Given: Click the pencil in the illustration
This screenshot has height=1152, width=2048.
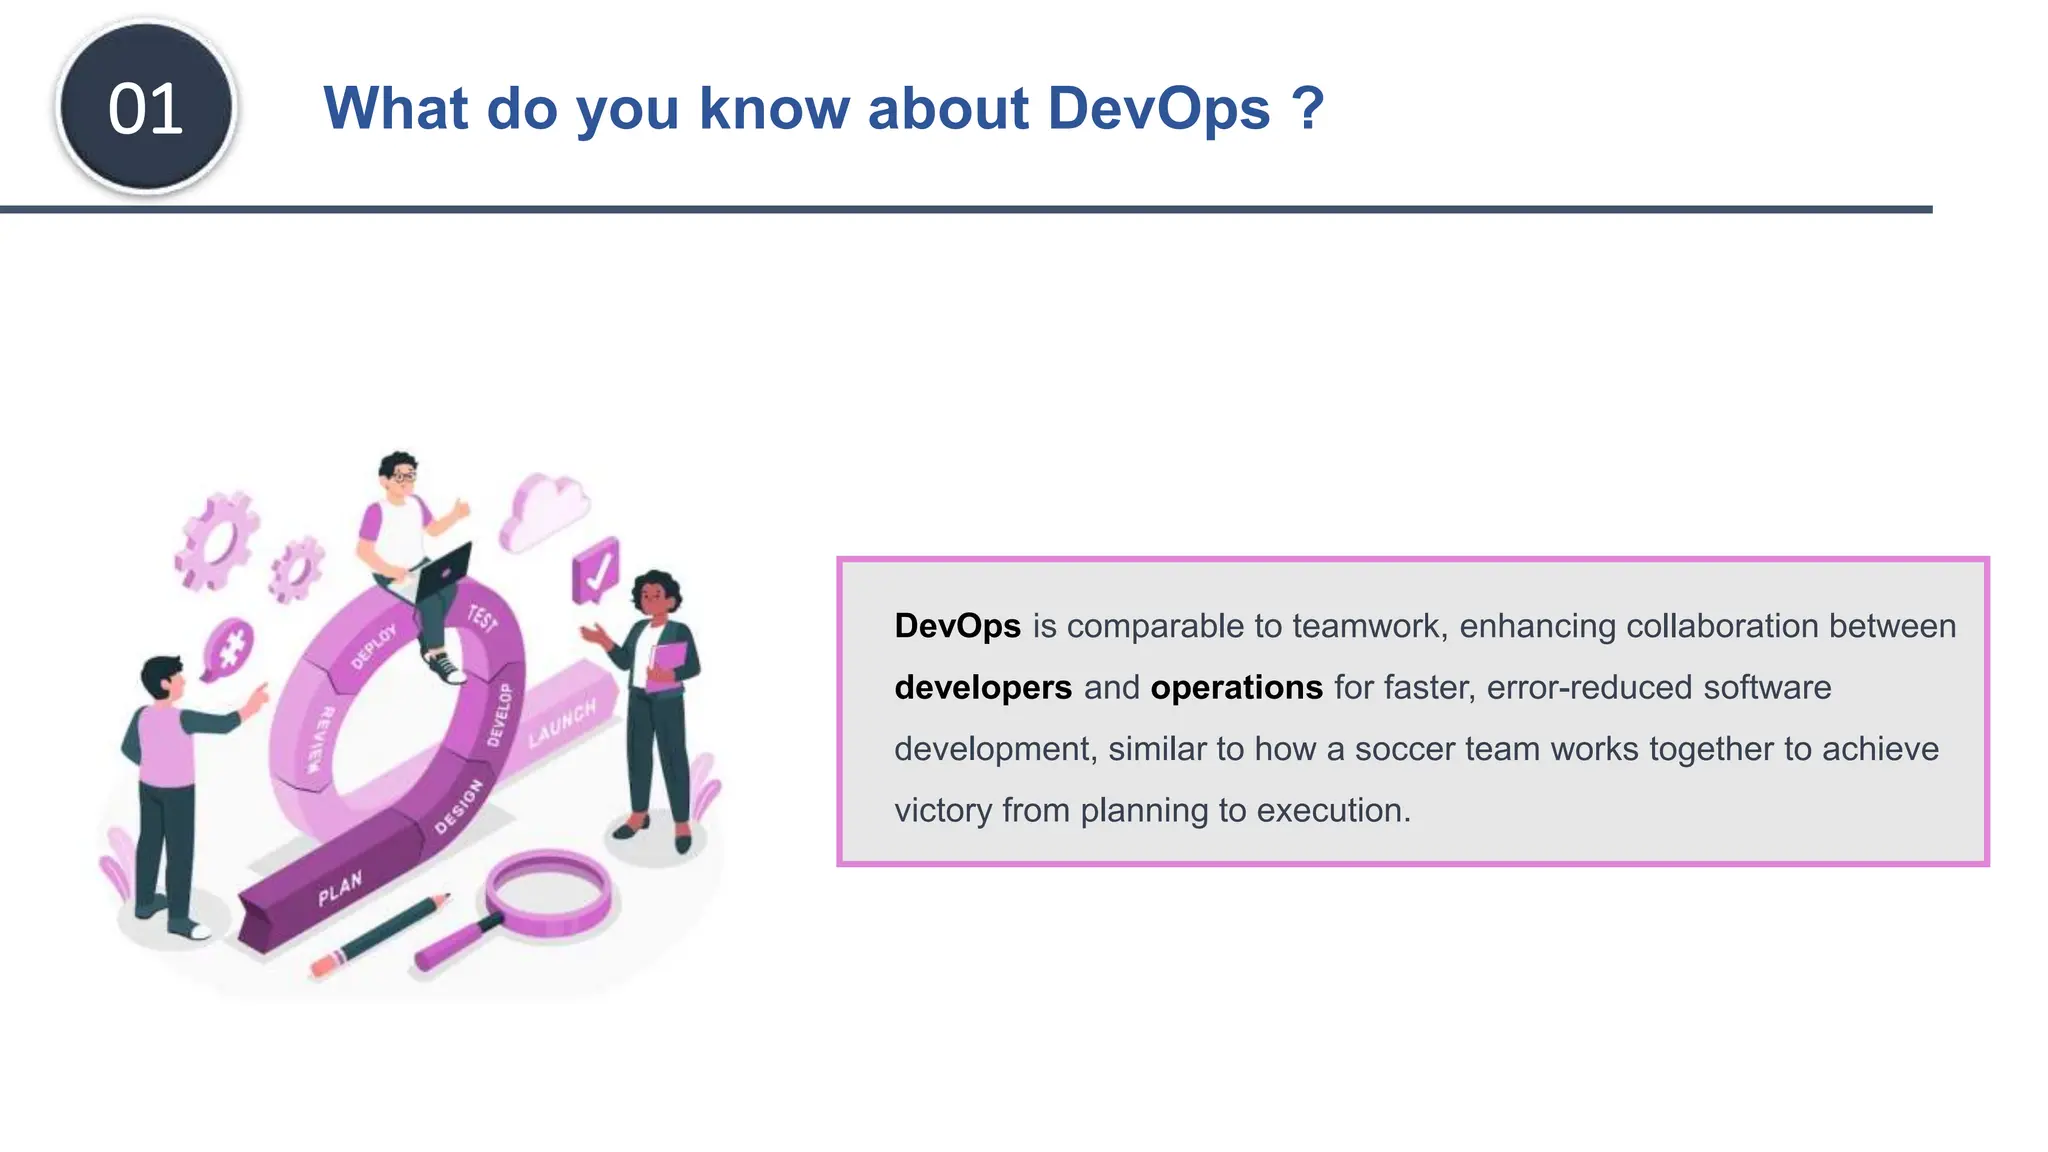Looking at the screenshot, I should click(380, 935).
